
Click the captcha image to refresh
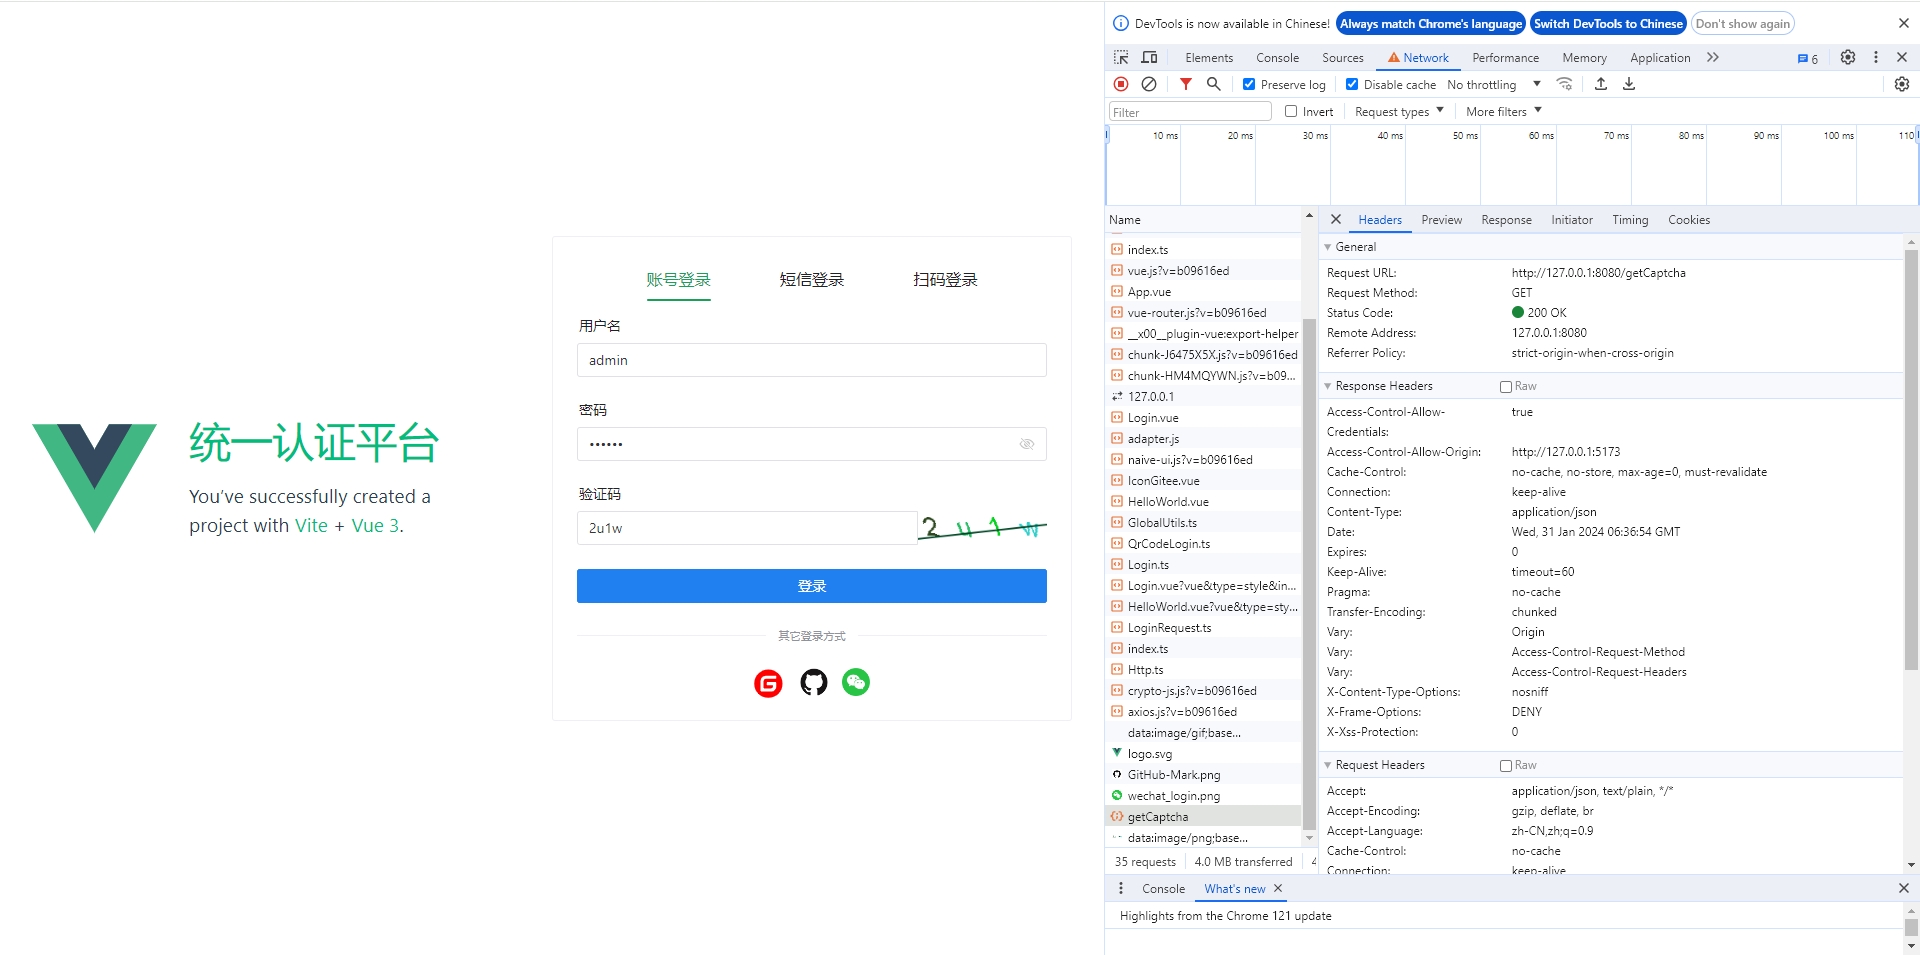click(982, 528)
